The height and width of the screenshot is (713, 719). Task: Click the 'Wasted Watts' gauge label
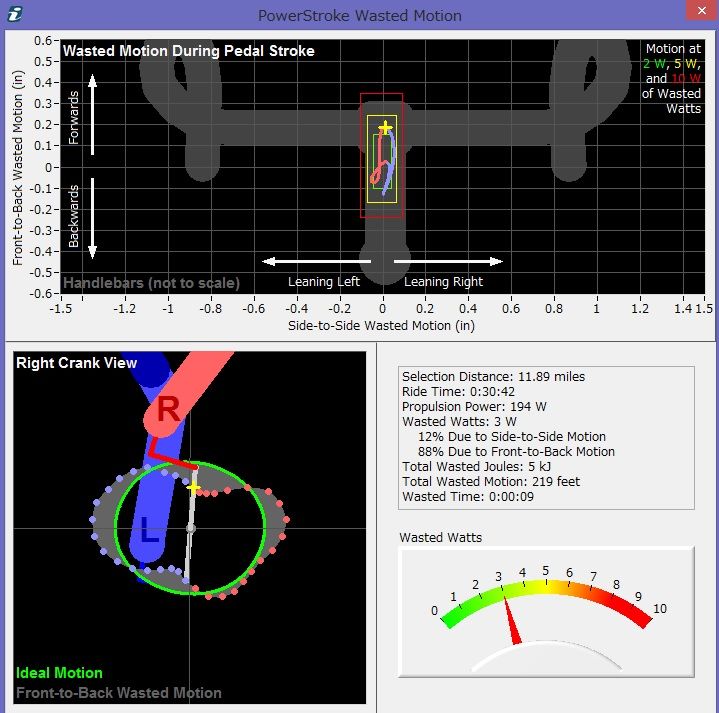(x=441, y=537)
